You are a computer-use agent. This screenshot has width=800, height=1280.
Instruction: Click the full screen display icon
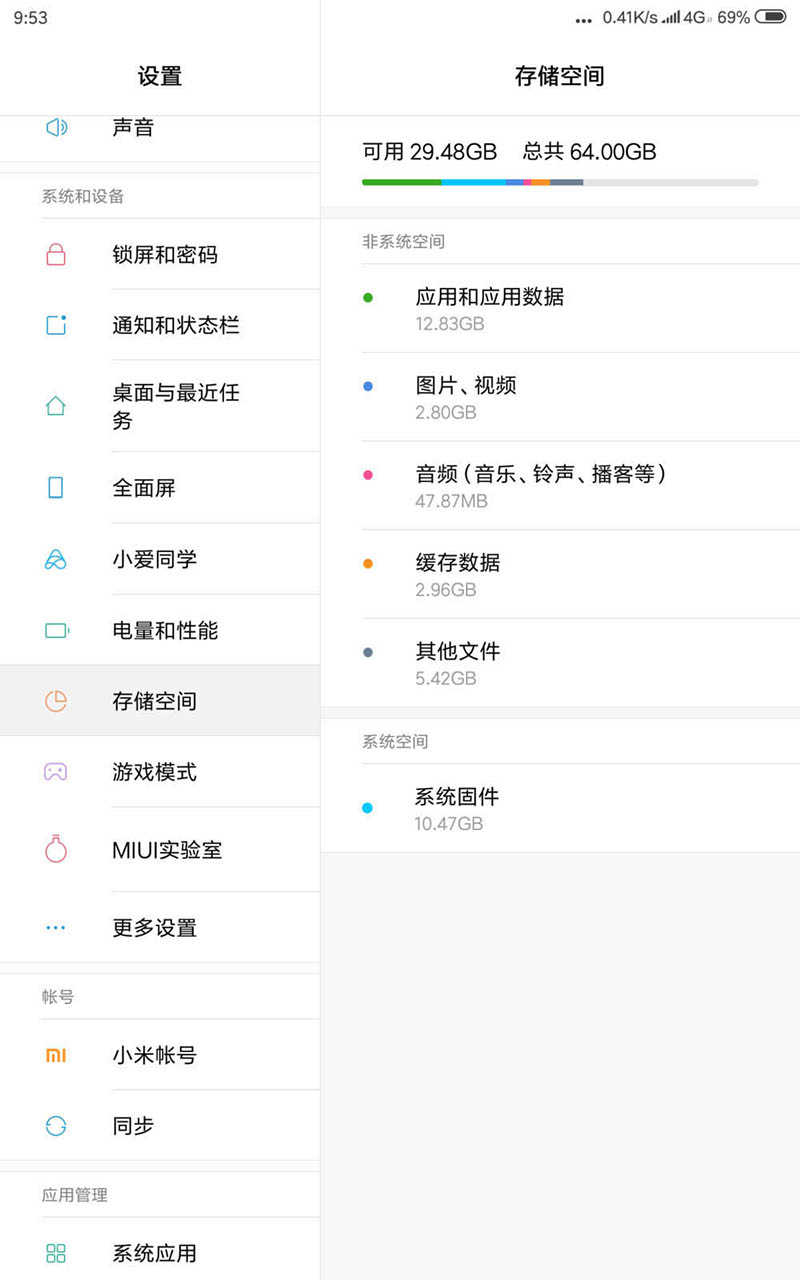click(56, 488)
